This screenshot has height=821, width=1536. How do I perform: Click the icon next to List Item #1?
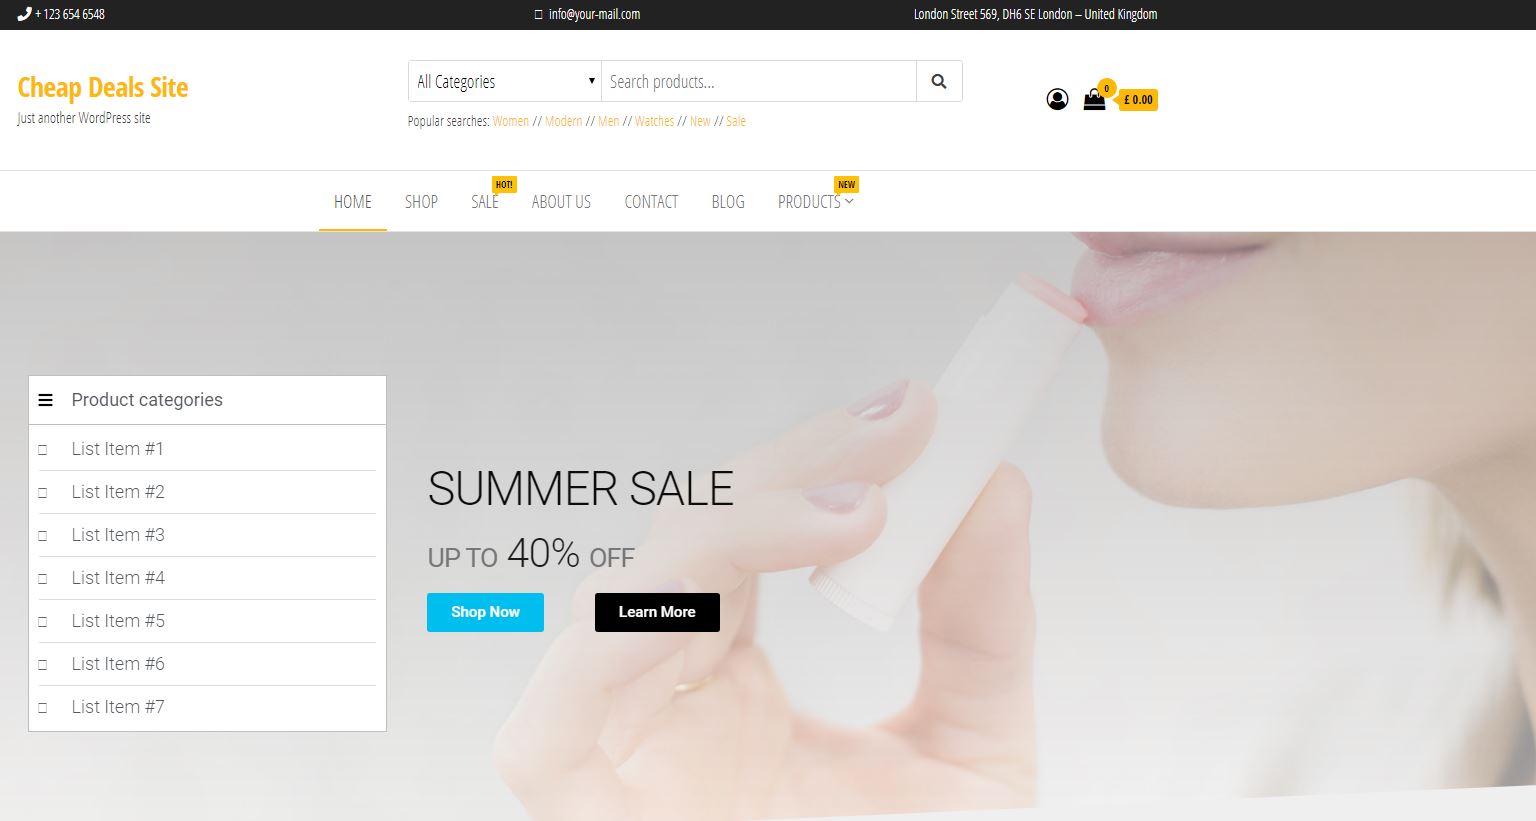pos(43,450)
